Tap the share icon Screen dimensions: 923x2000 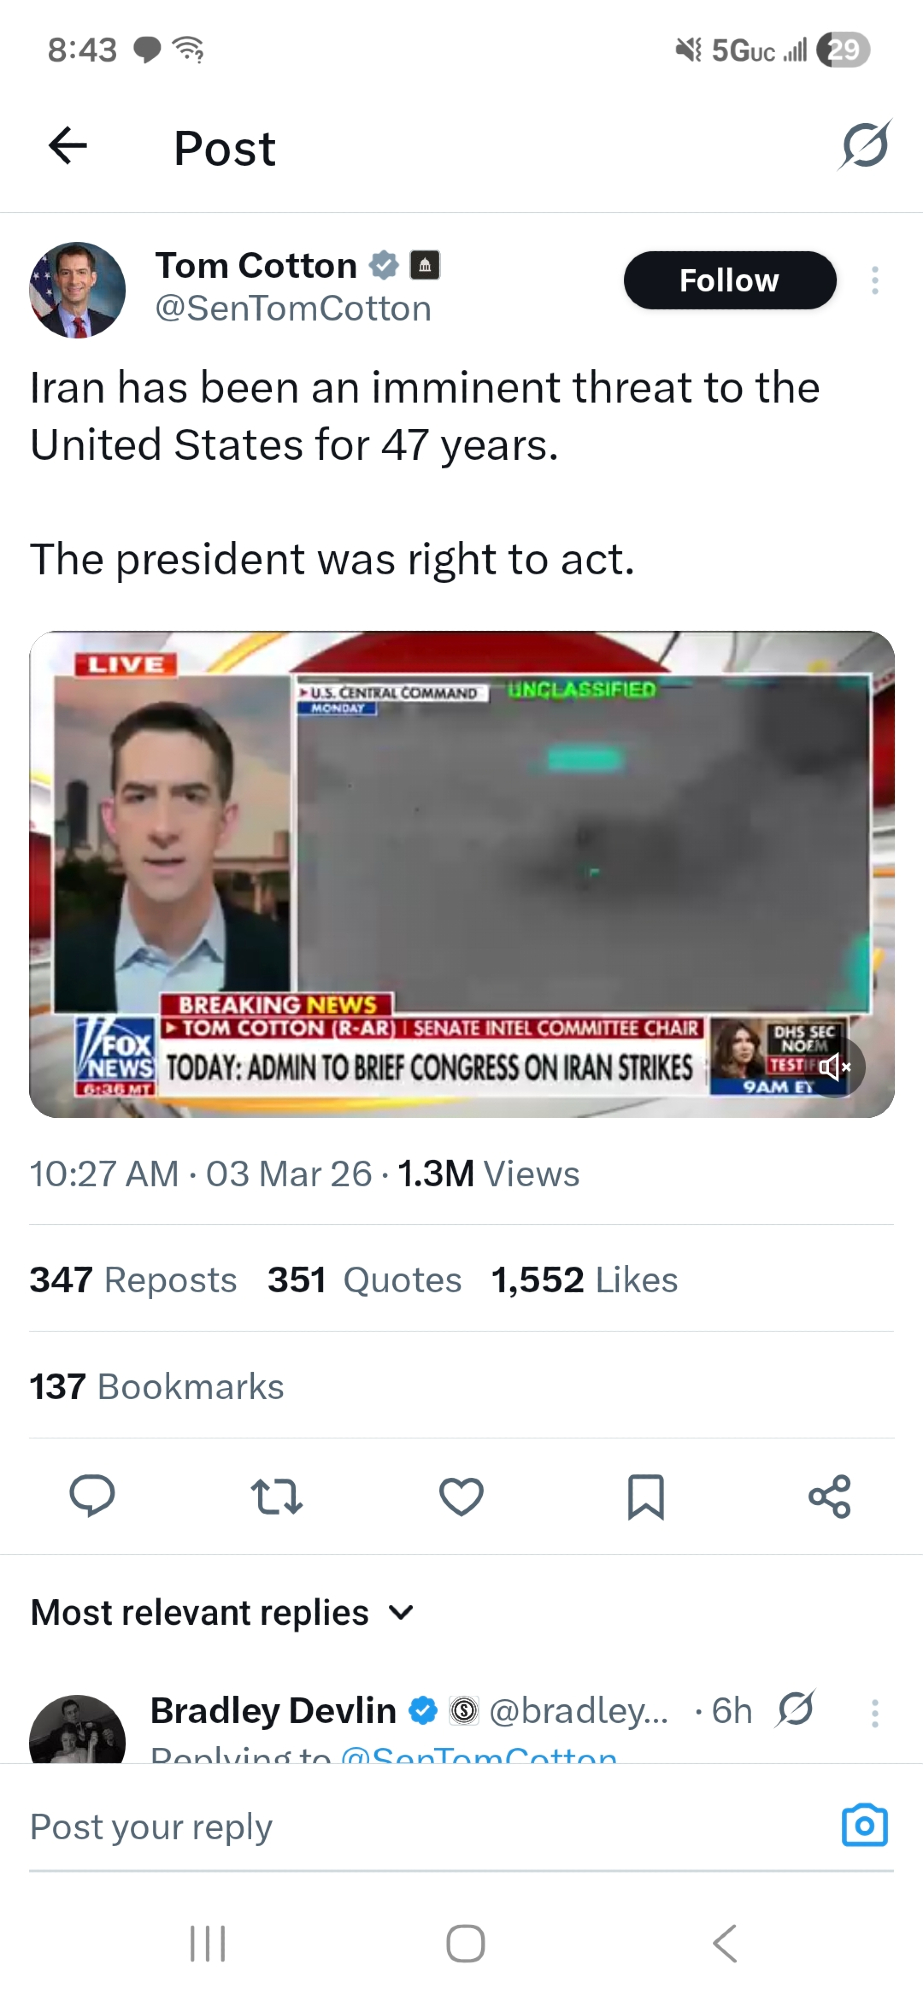pyautogui.click(x=829, y=1496)
